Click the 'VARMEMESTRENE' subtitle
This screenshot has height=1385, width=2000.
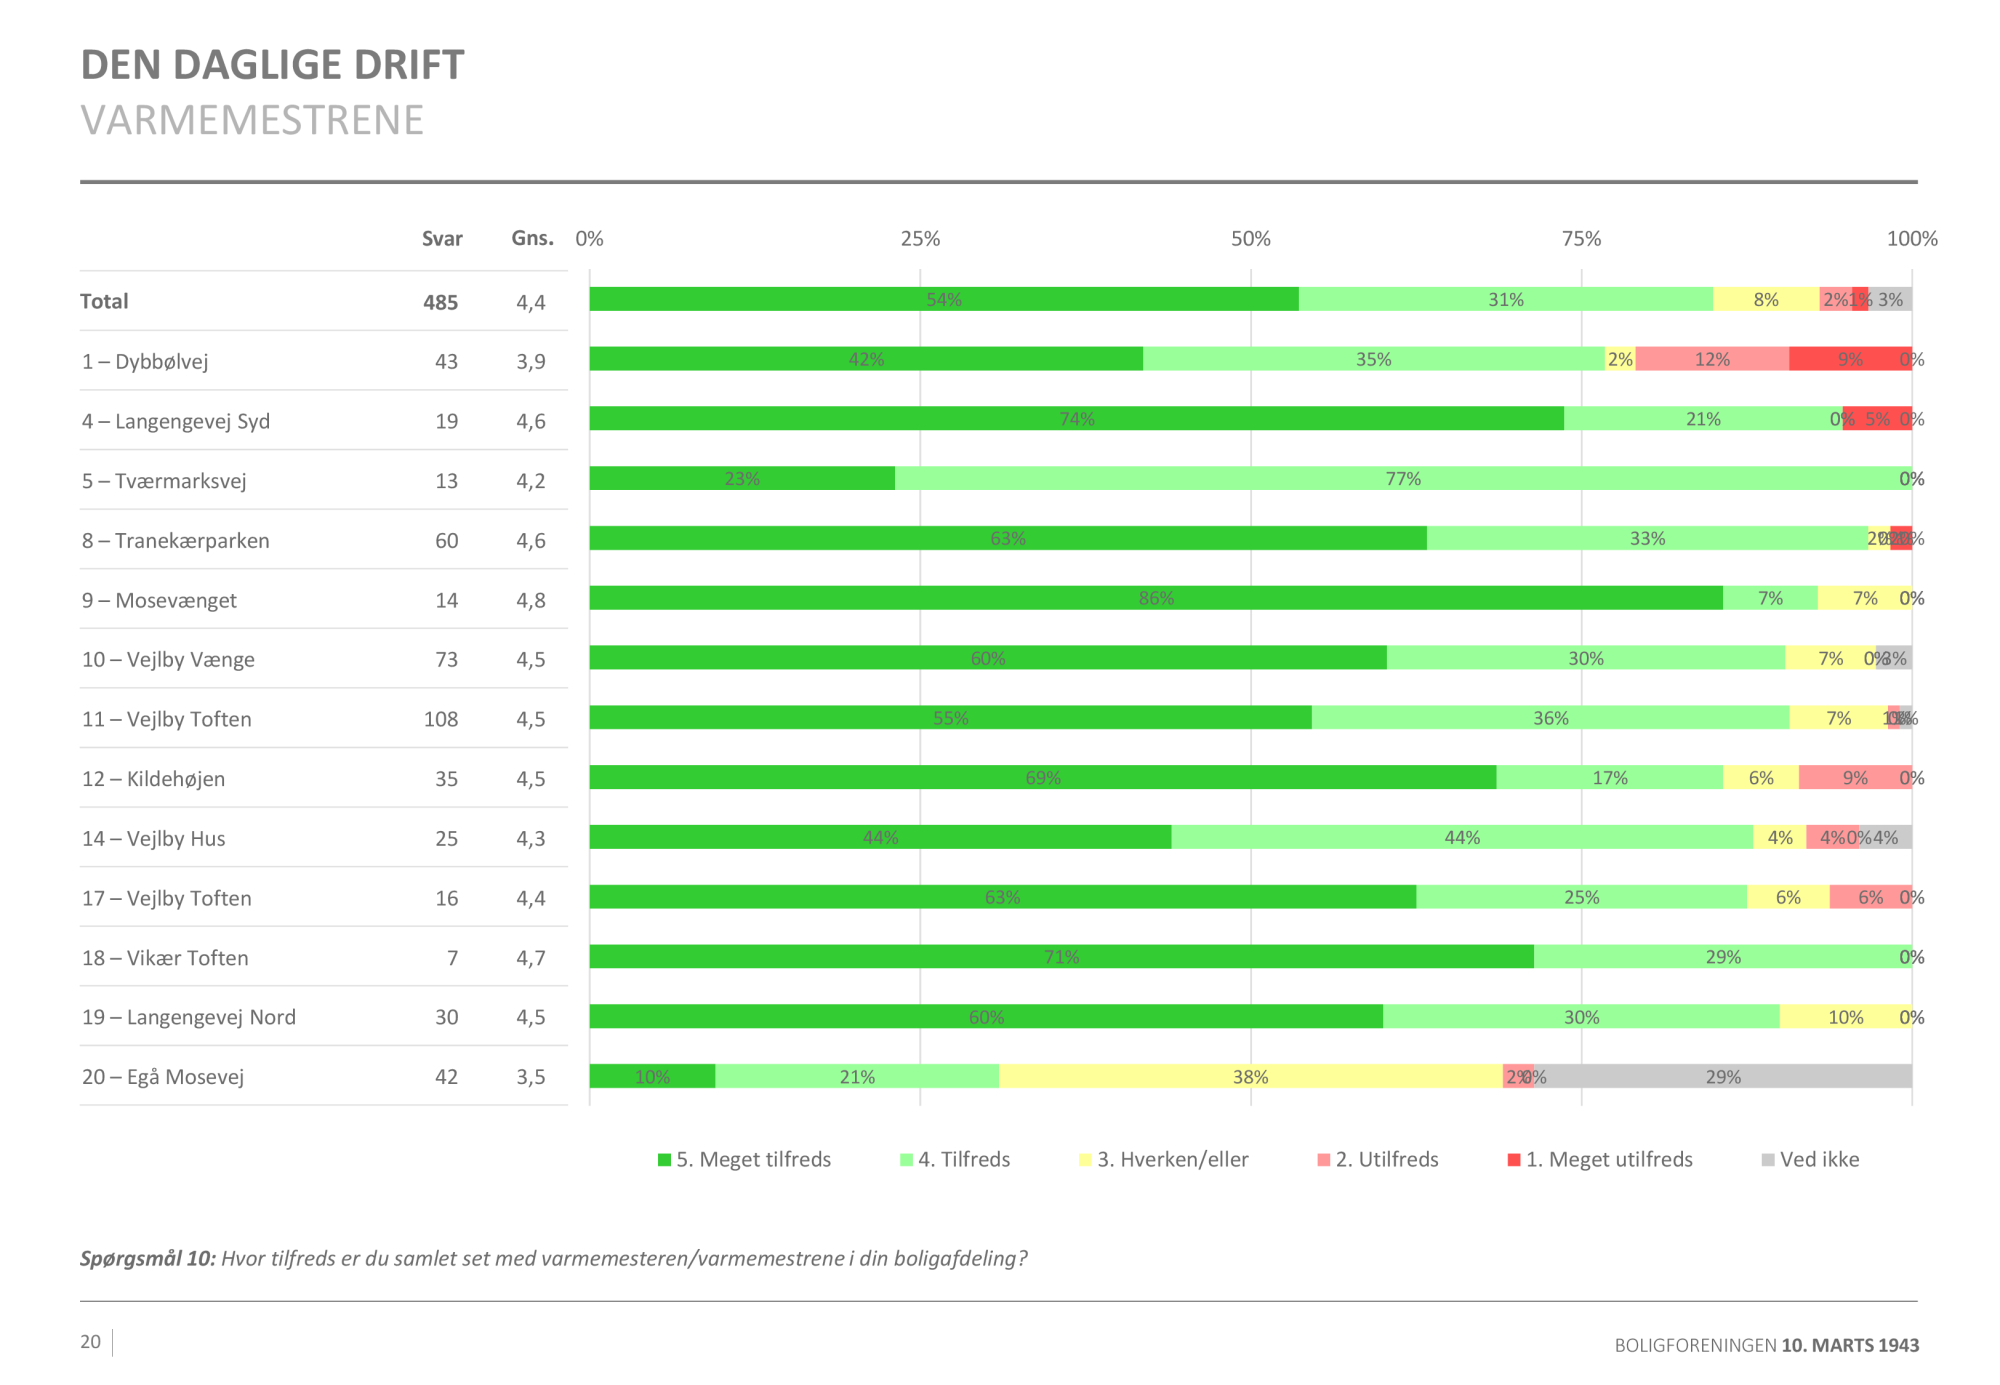(x=252, y=120)
